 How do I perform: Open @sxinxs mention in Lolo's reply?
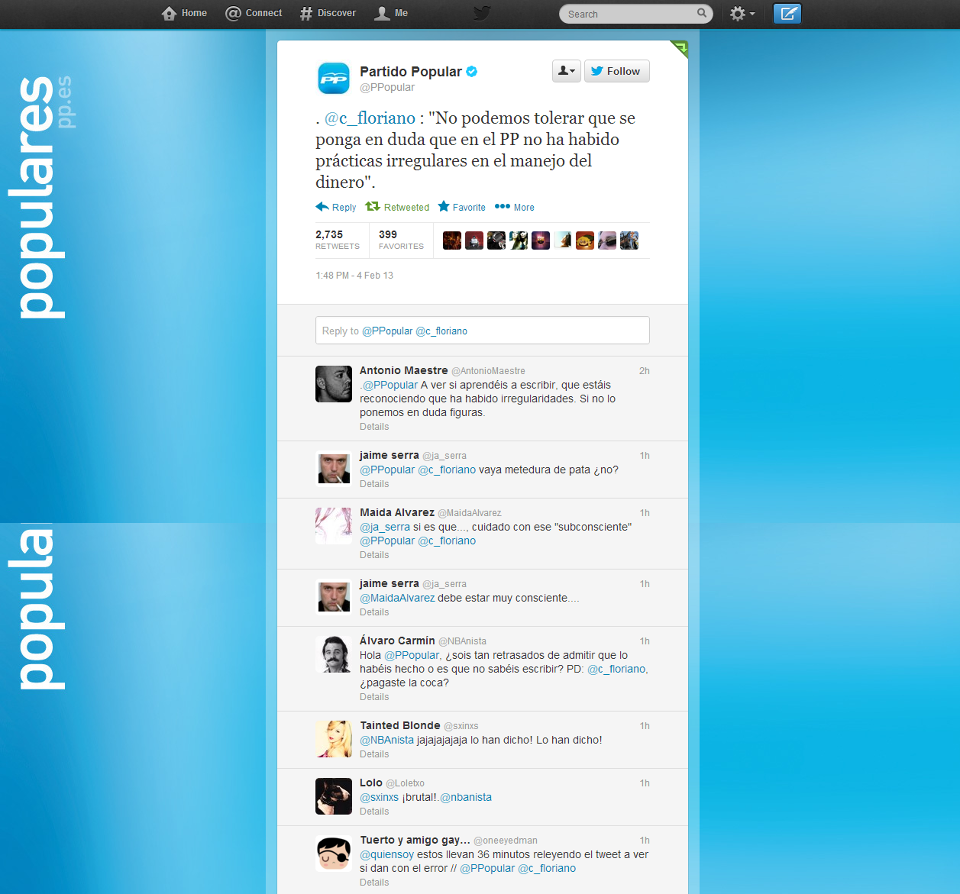click(x=379, y=797)
